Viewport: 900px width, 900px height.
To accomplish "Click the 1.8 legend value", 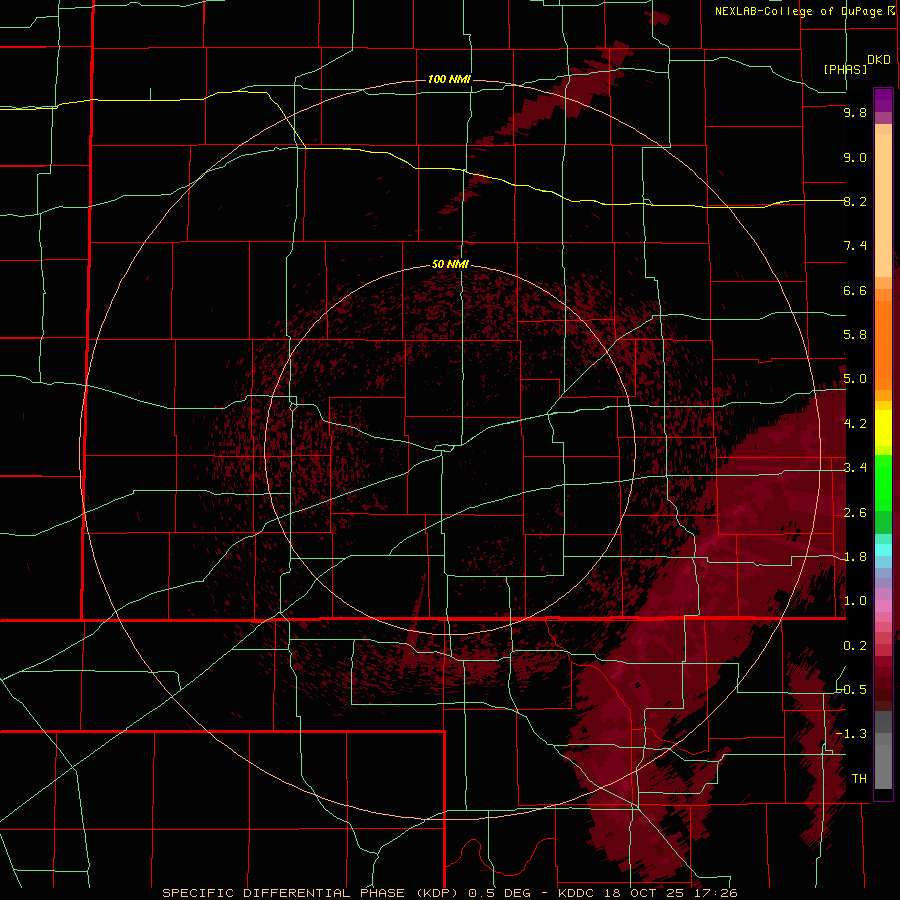I will pyautogui.click(x=855, y=557).
